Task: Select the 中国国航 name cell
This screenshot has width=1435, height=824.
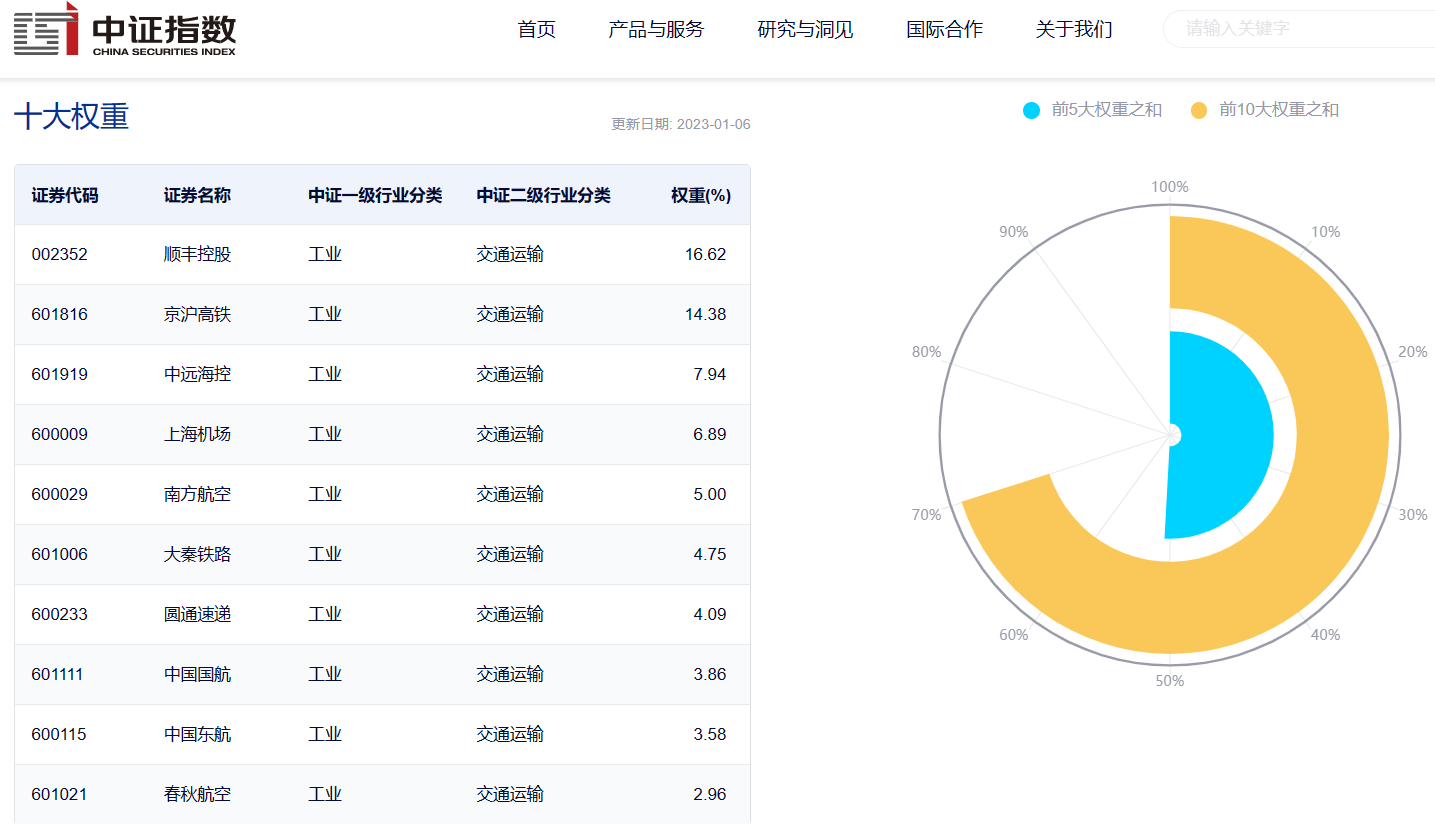Action: pos(197,674)
